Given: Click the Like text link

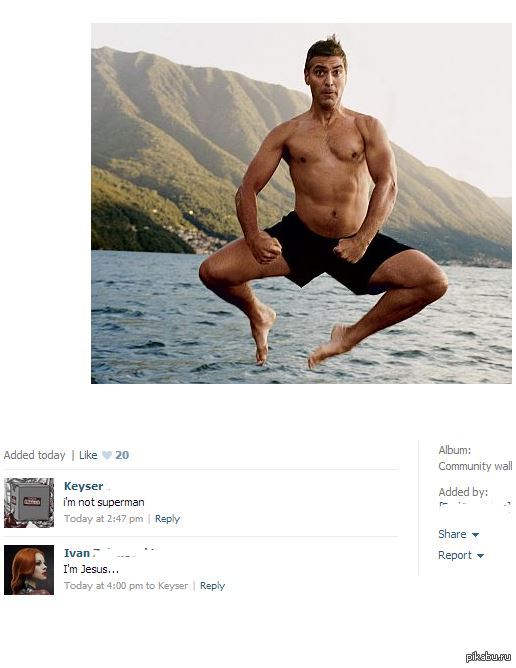Looking at the screenshot, I should [x=88, y=455].
